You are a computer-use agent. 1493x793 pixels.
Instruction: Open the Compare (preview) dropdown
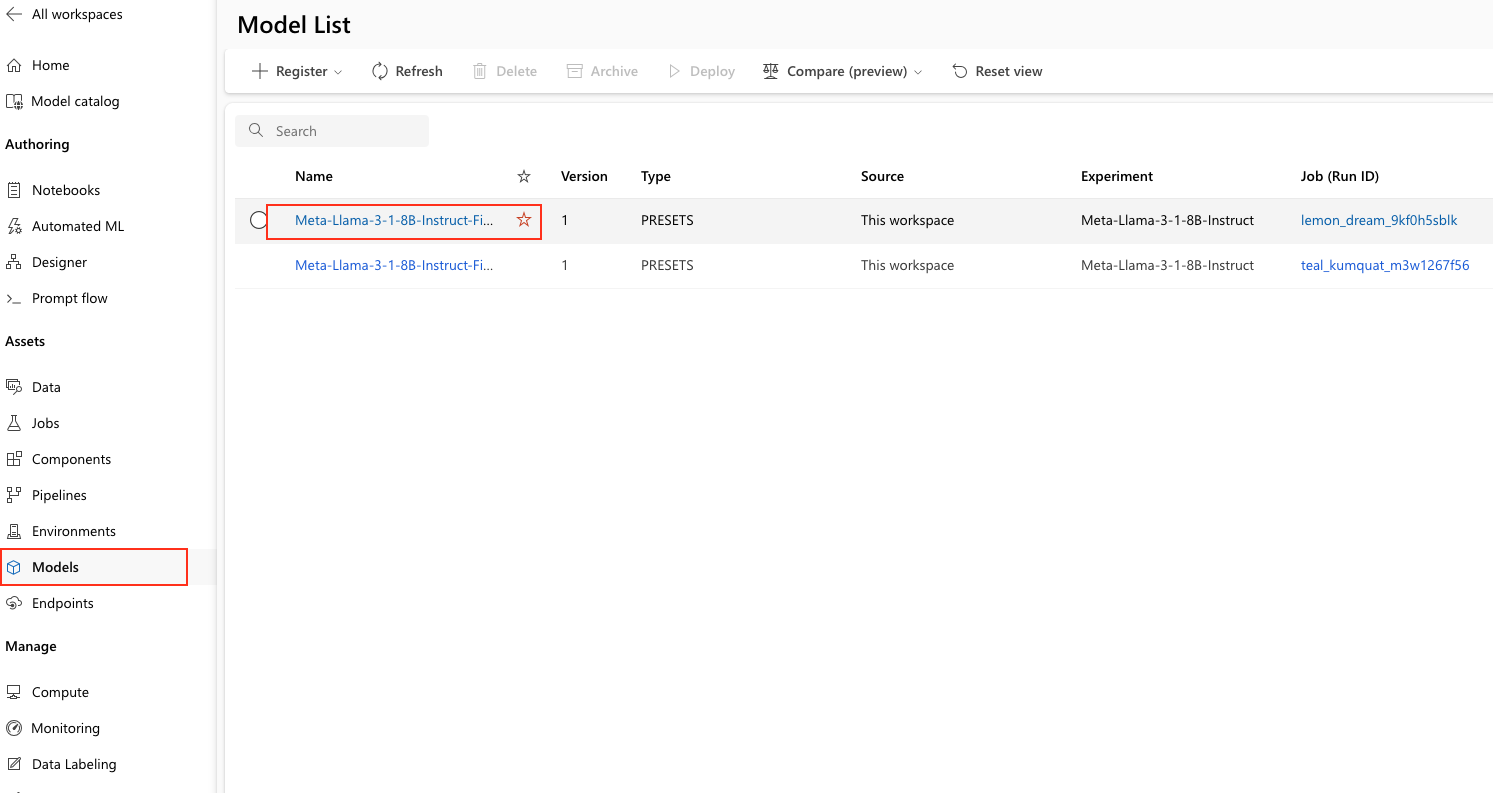pyautogui.click(x=842, y=71)
